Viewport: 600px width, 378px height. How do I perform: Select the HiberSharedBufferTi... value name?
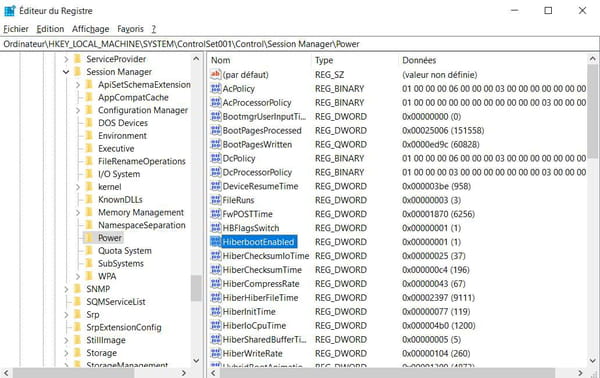tap(264, 339)
